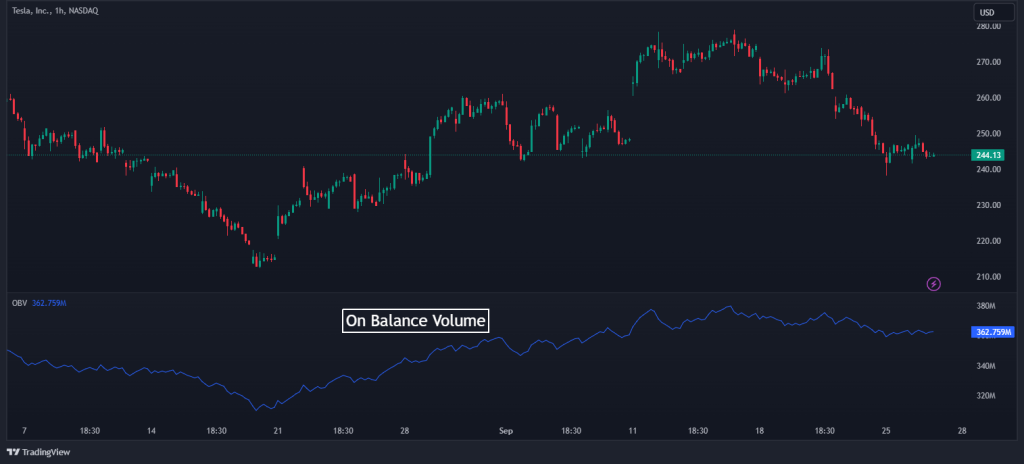The image size is (1024, 464).
Task: Select the OBV indicator legend label
Action: pos(19,302)
